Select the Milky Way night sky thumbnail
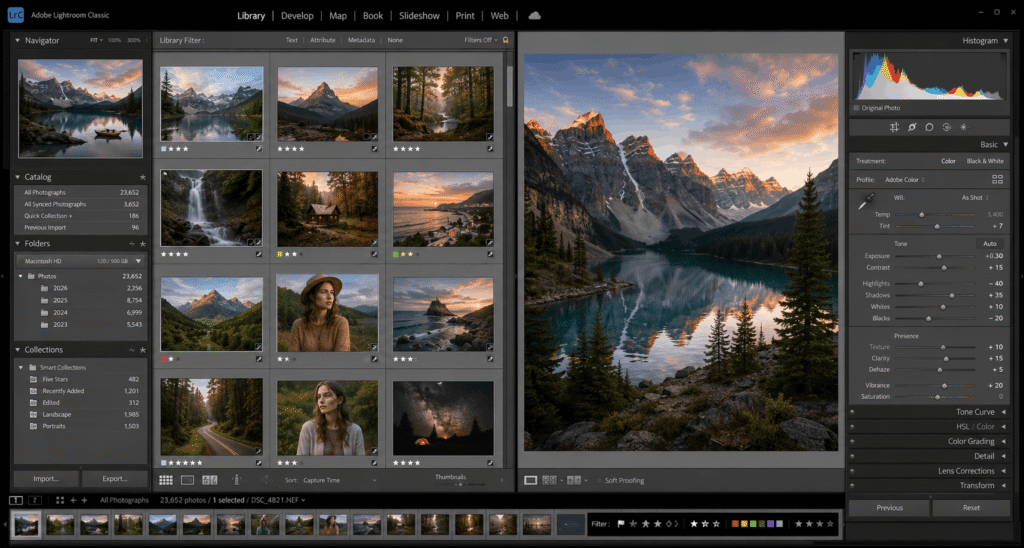Screen dimensions: 1024x548 point(443,418)
